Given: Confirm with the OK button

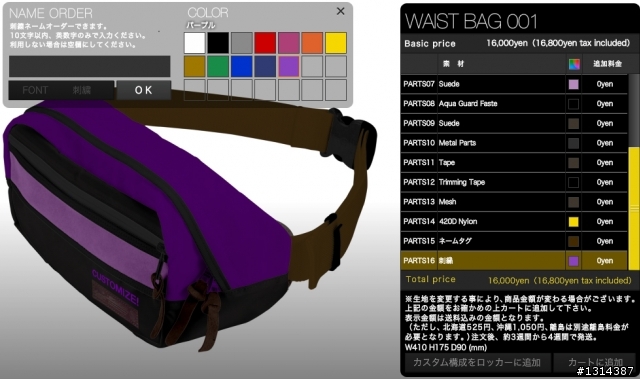Looking at the screenshot, I should (144, 90).
